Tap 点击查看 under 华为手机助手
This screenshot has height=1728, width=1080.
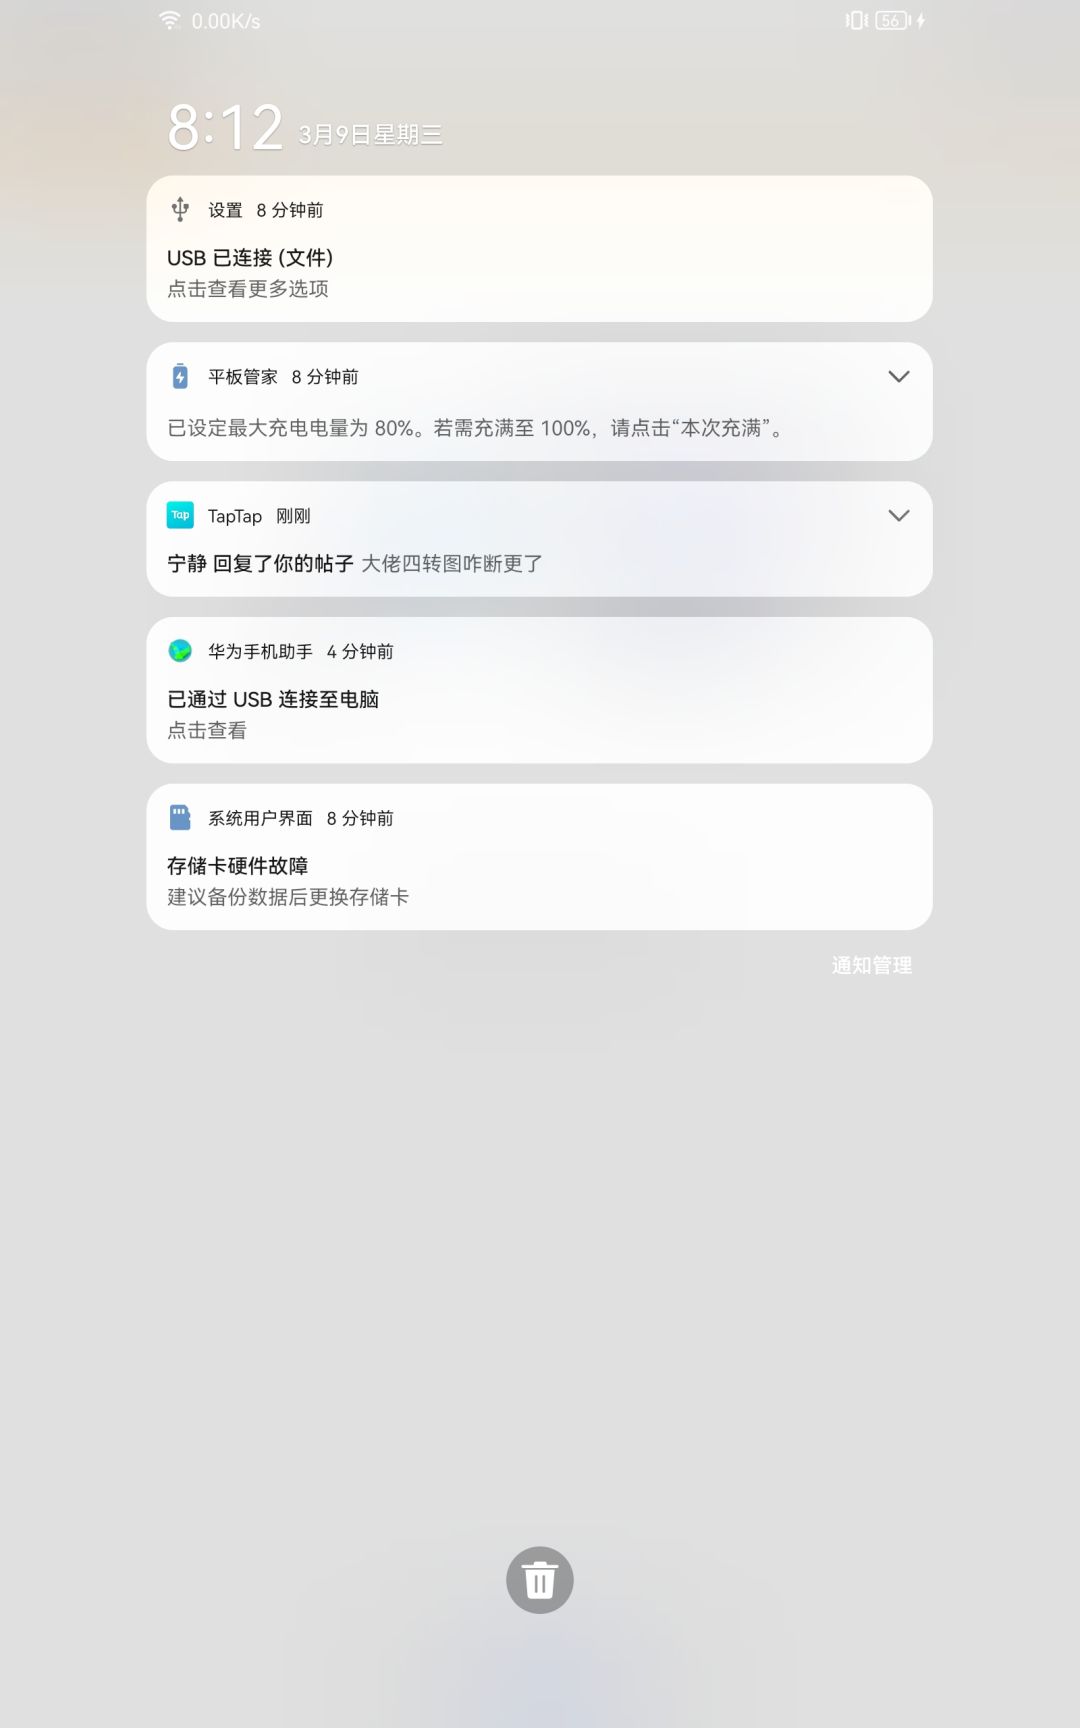click(207, 730)
